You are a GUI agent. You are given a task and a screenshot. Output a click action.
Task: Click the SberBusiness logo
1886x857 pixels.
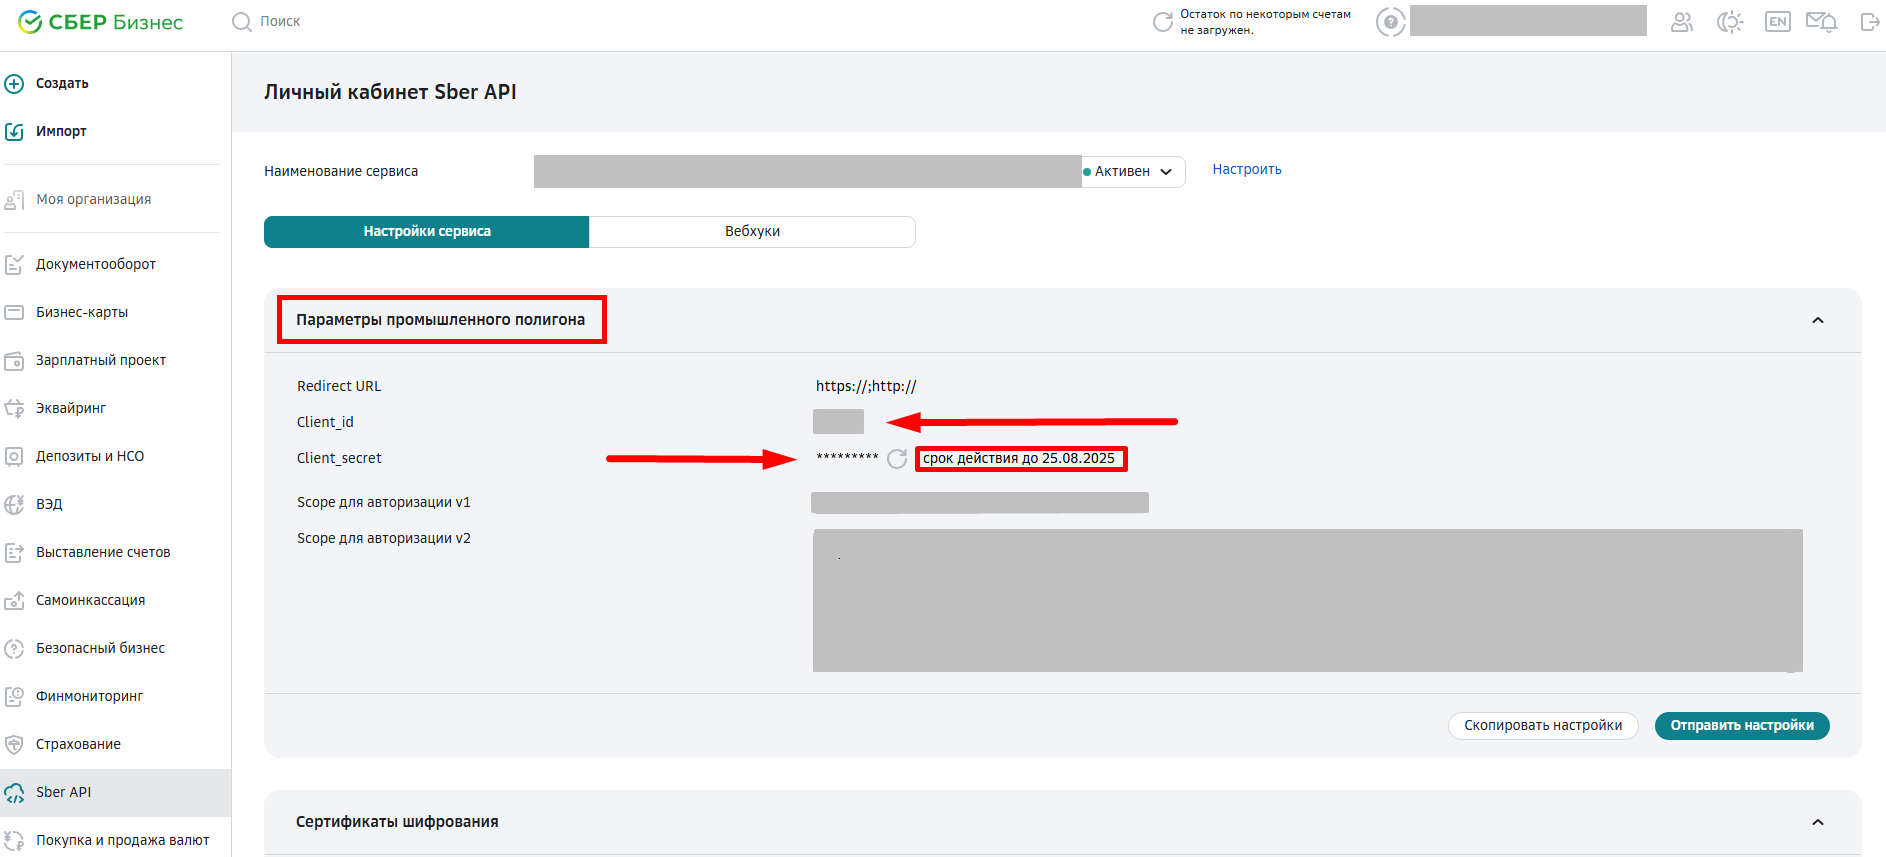click(x=100, y=22)
